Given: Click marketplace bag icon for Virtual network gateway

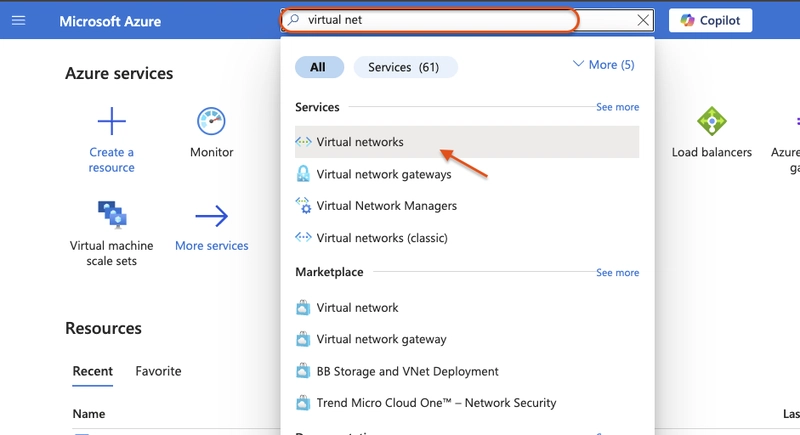Looking at the screenshot, I should [303, 339].
